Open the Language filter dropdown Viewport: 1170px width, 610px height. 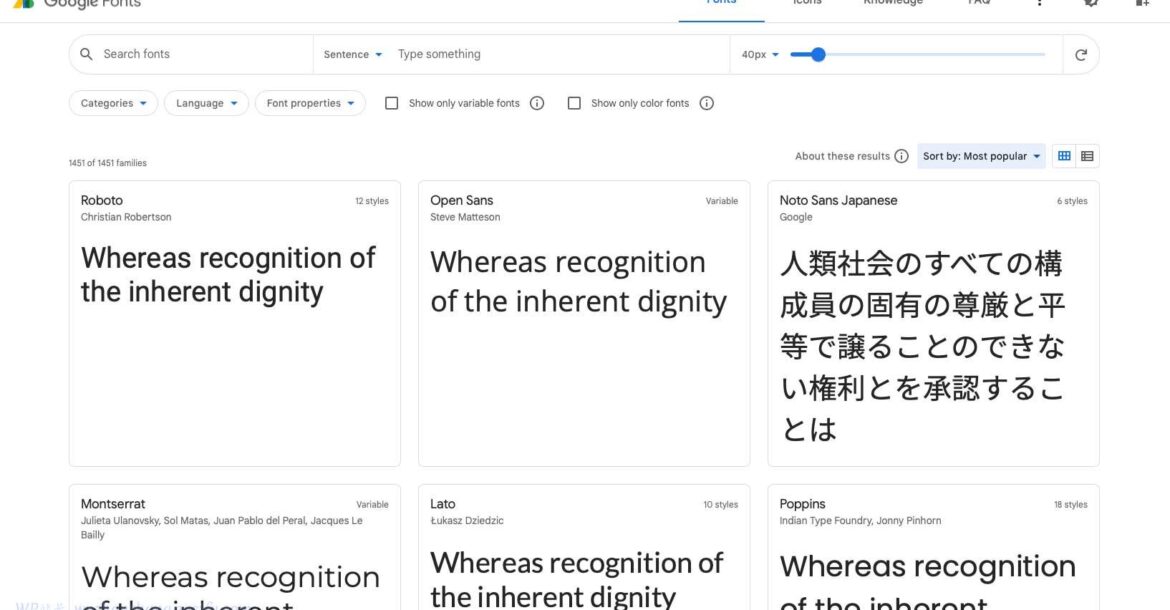coord(206,102)
